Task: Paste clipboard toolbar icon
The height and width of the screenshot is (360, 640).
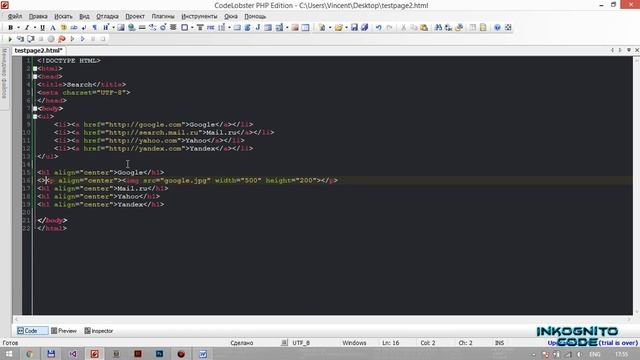Action: 424,27
